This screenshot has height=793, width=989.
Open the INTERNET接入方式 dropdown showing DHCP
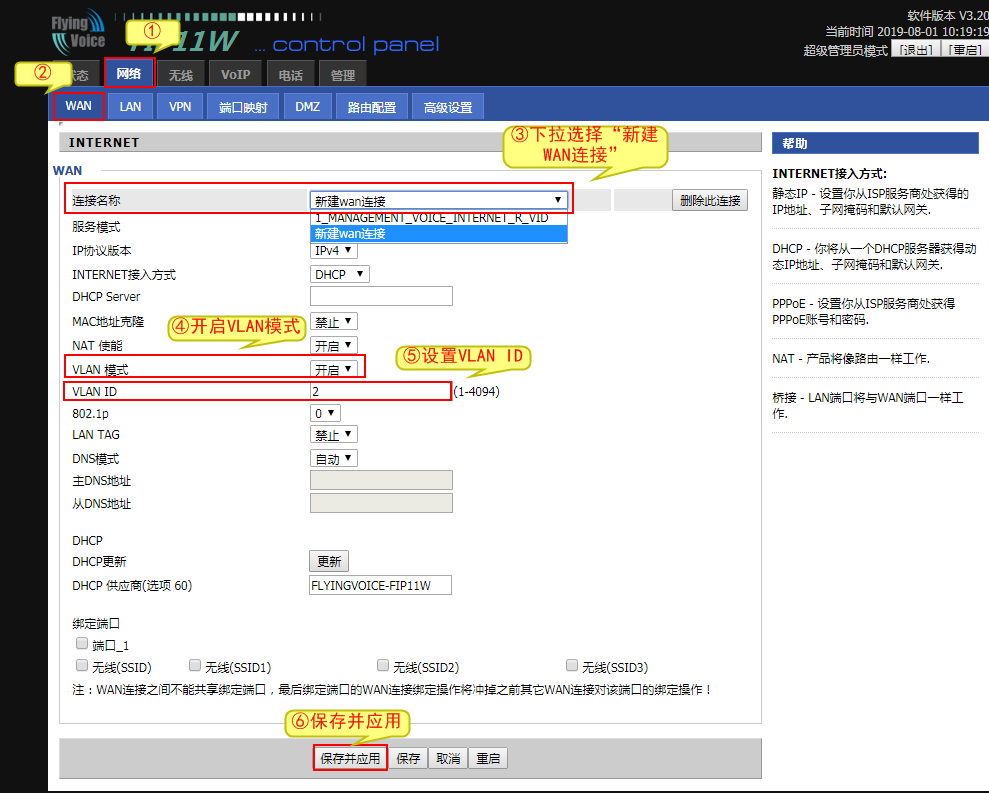(x=339, y=273)
